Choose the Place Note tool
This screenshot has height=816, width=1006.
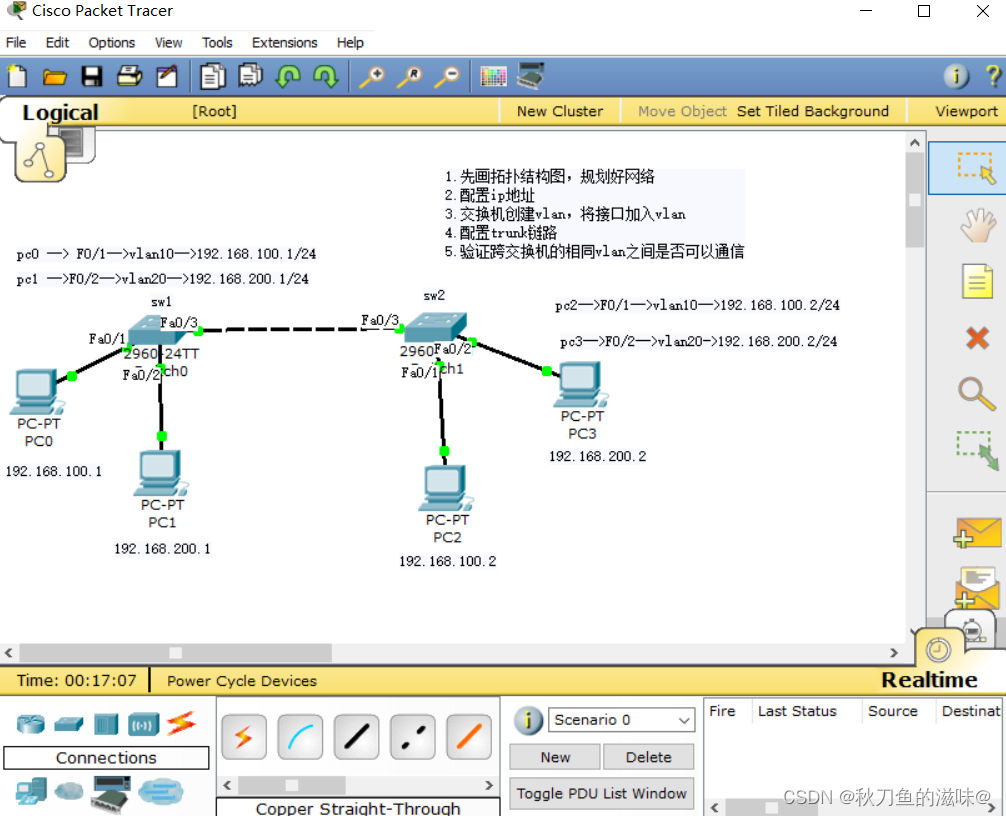(977, 282)
